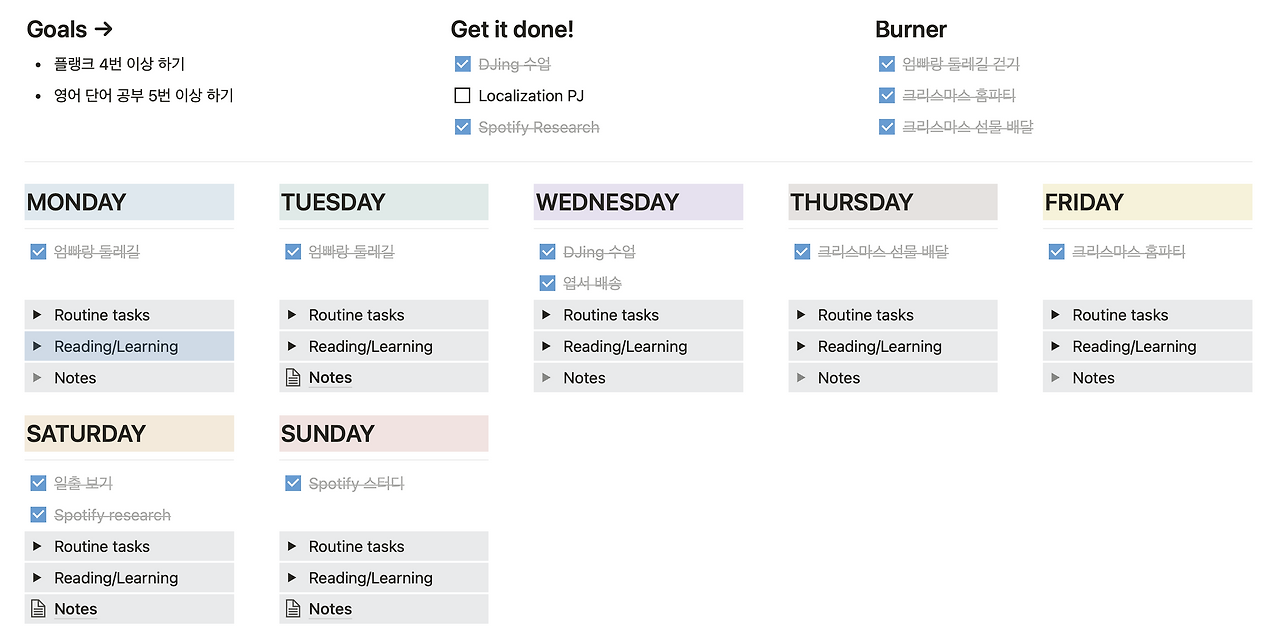Open Sunday Notes page icon

coord(293,609)
